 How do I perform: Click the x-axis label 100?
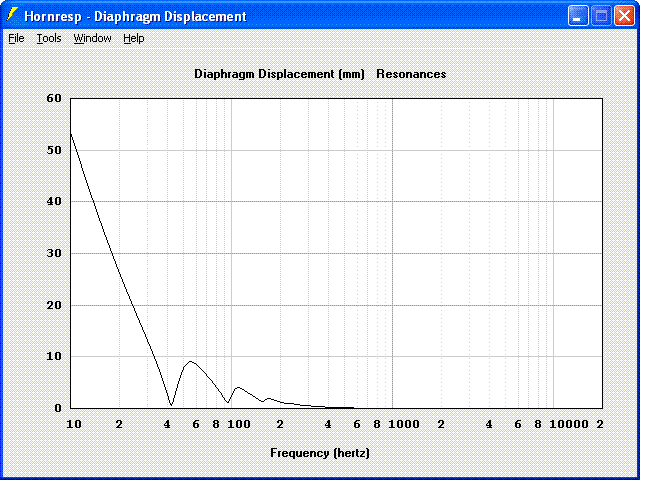click(x=239, y=424)
